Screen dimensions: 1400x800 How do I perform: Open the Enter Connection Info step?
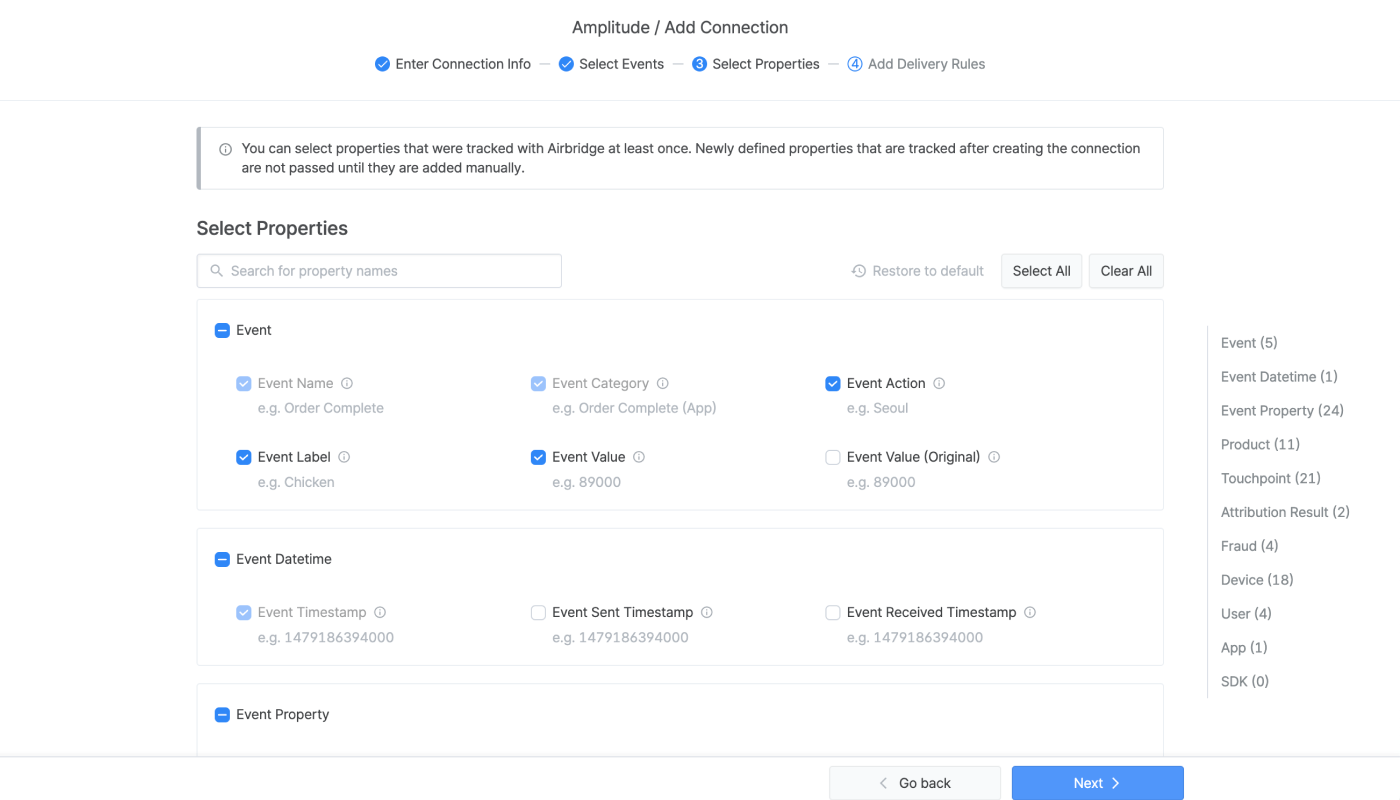pos(453,64)
